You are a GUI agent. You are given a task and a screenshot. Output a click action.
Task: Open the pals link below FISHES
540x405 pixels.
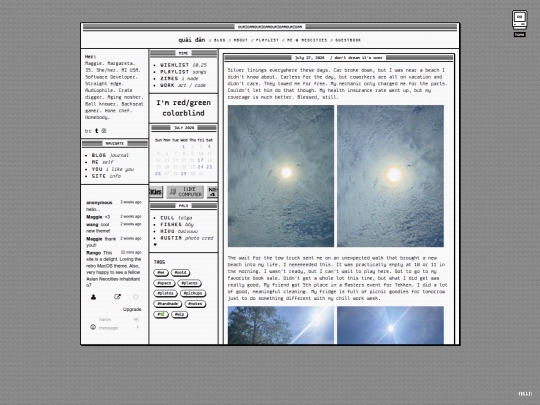click(179, 231)
